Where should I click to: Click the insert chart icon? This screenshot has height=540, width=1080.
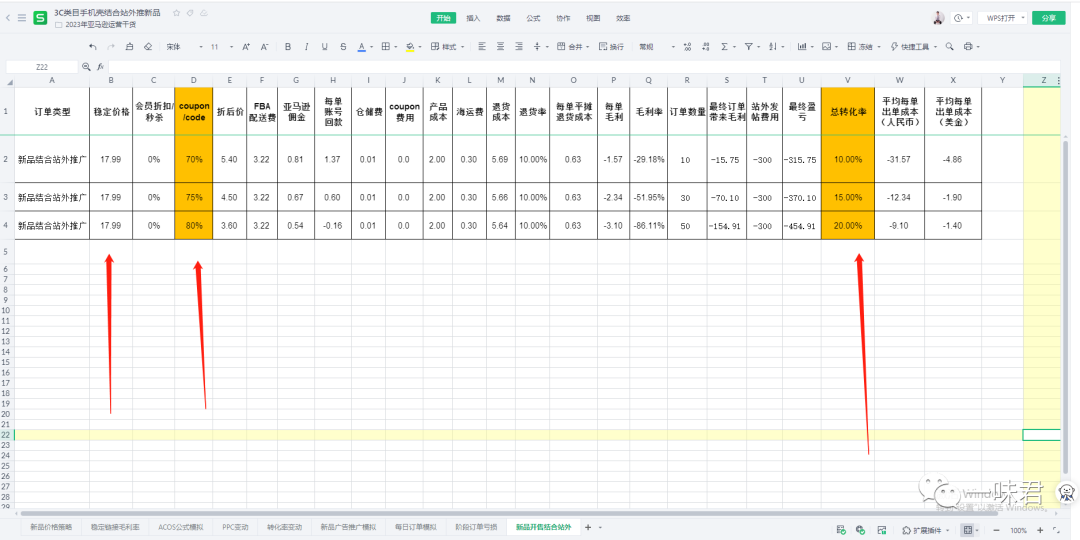point(803,47)
